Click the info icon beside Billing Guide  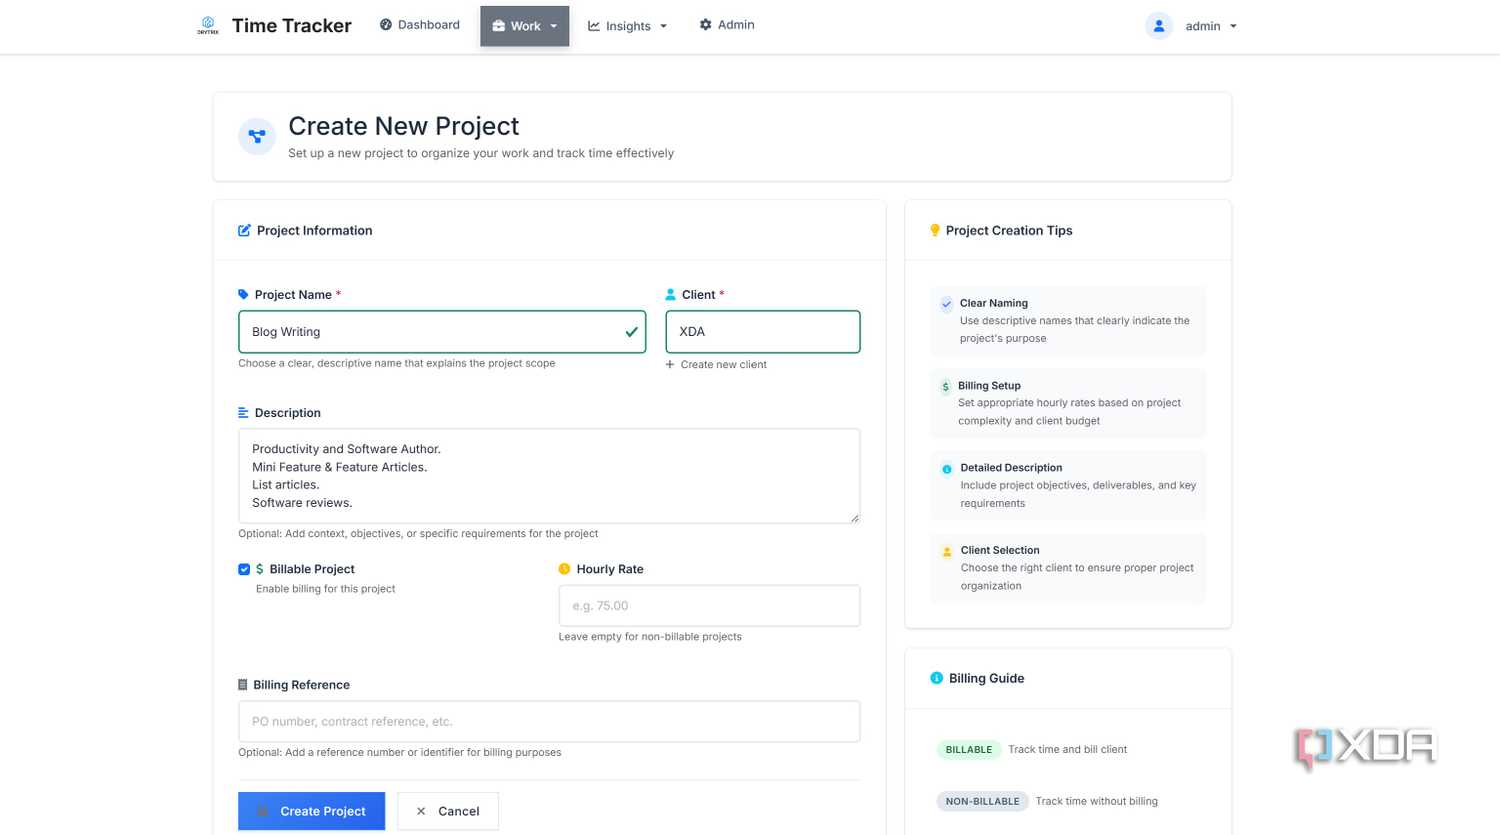[x=936, y=678]
